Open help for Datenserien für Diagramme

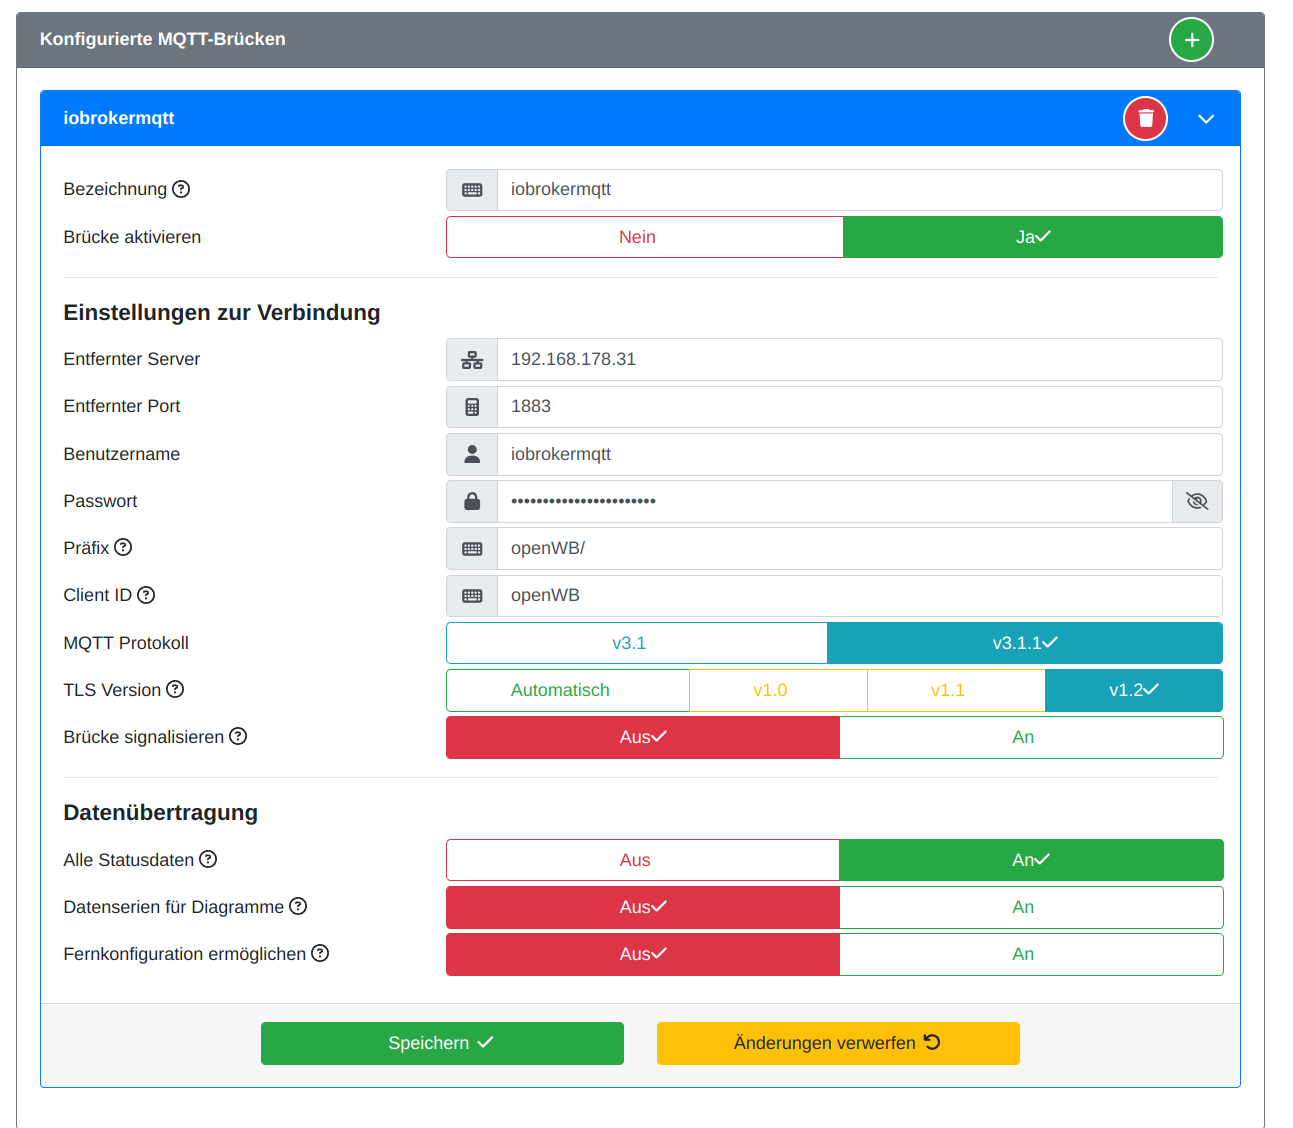298,906
